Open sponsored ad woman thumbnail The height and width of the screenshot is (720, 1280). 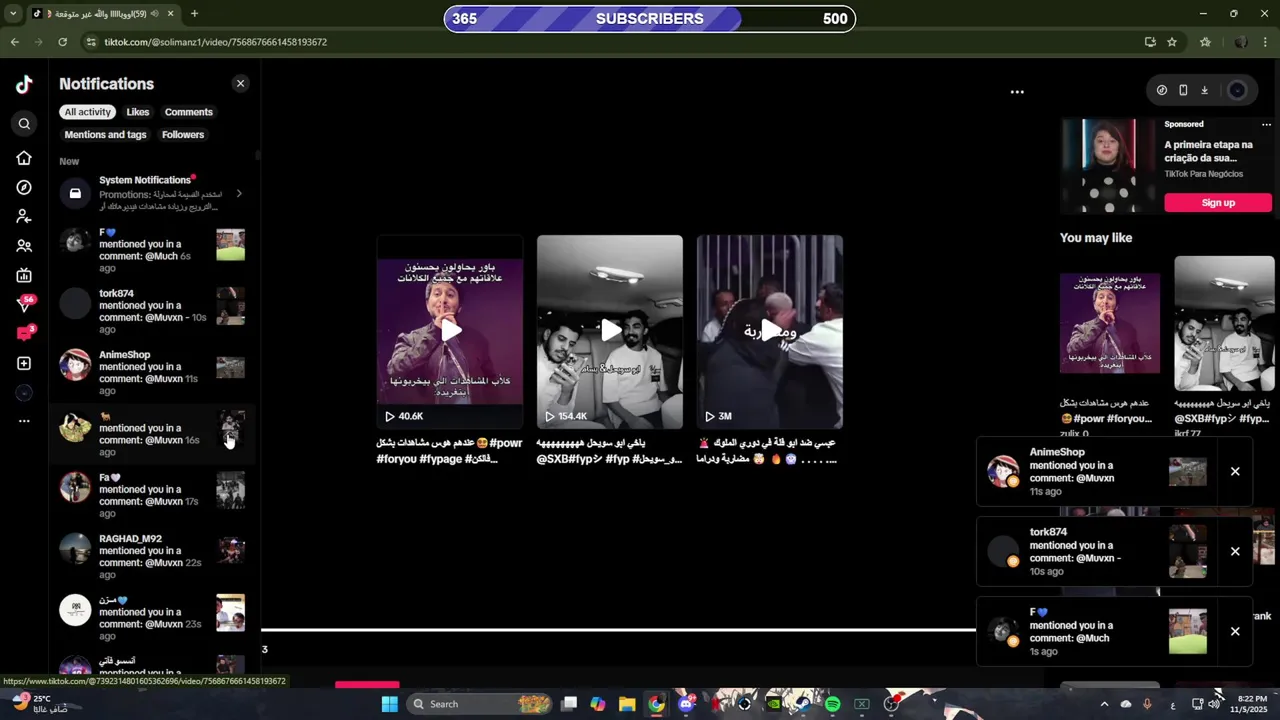tap(1109, 166)
